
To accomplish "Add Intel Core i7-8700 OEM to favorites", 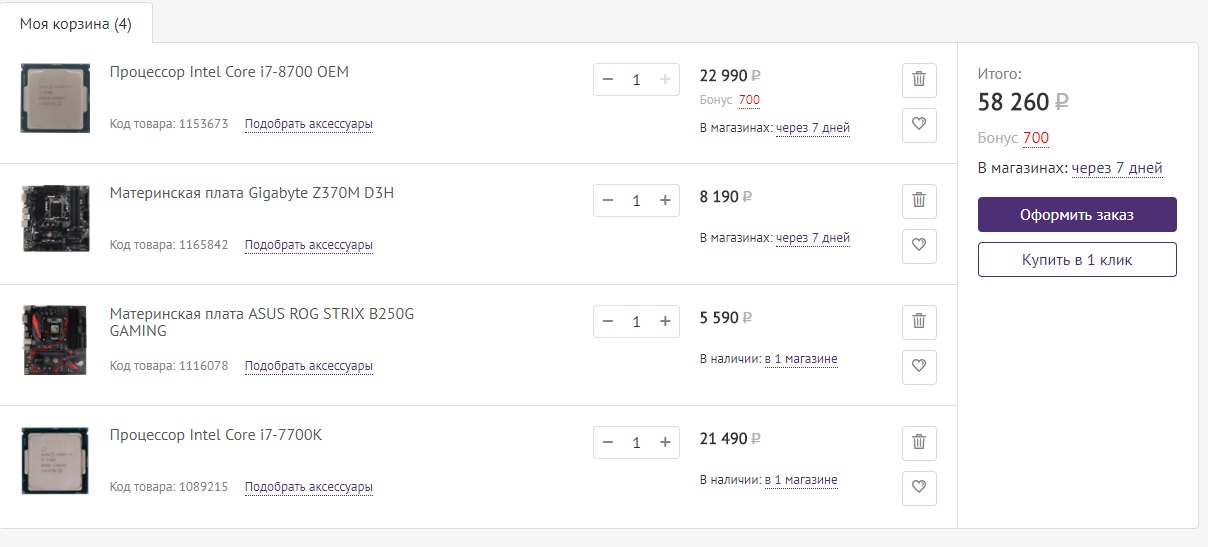I will (x=919, y=125).
